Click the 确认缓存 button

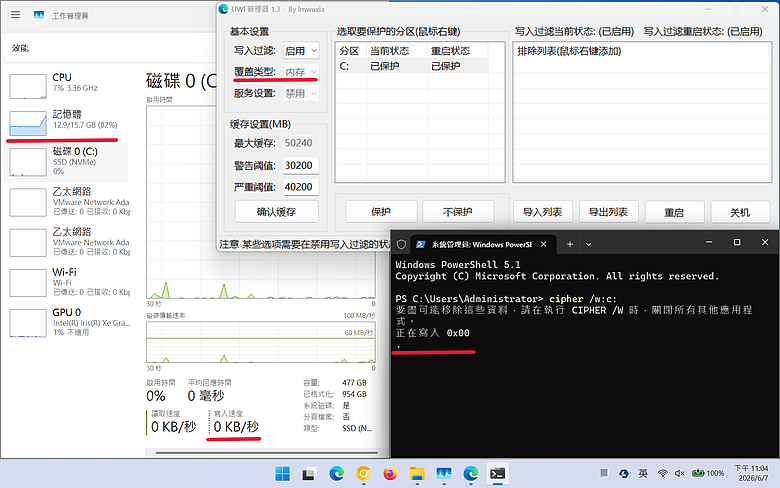pyautogui.click(x=277, y=212)
